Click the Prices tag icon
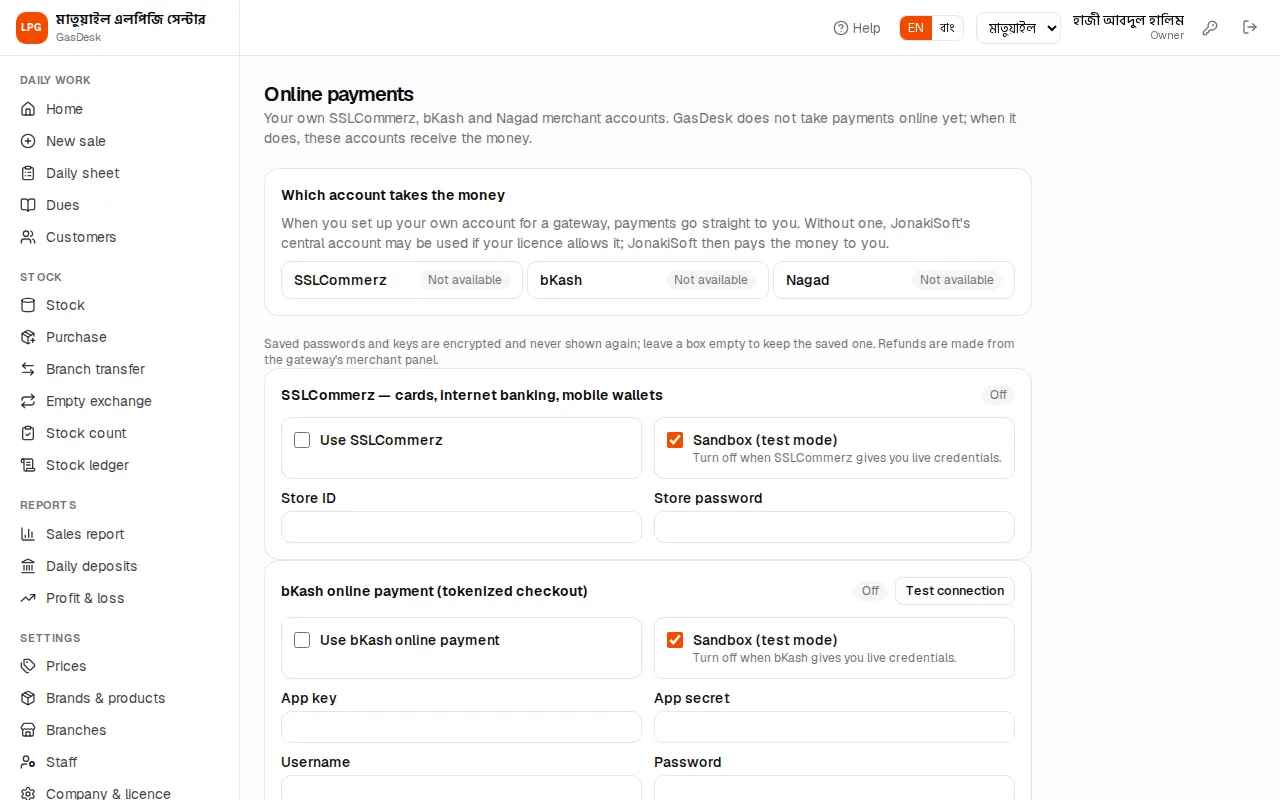This screenshot has height=800, width=1280. click(28, 666)
